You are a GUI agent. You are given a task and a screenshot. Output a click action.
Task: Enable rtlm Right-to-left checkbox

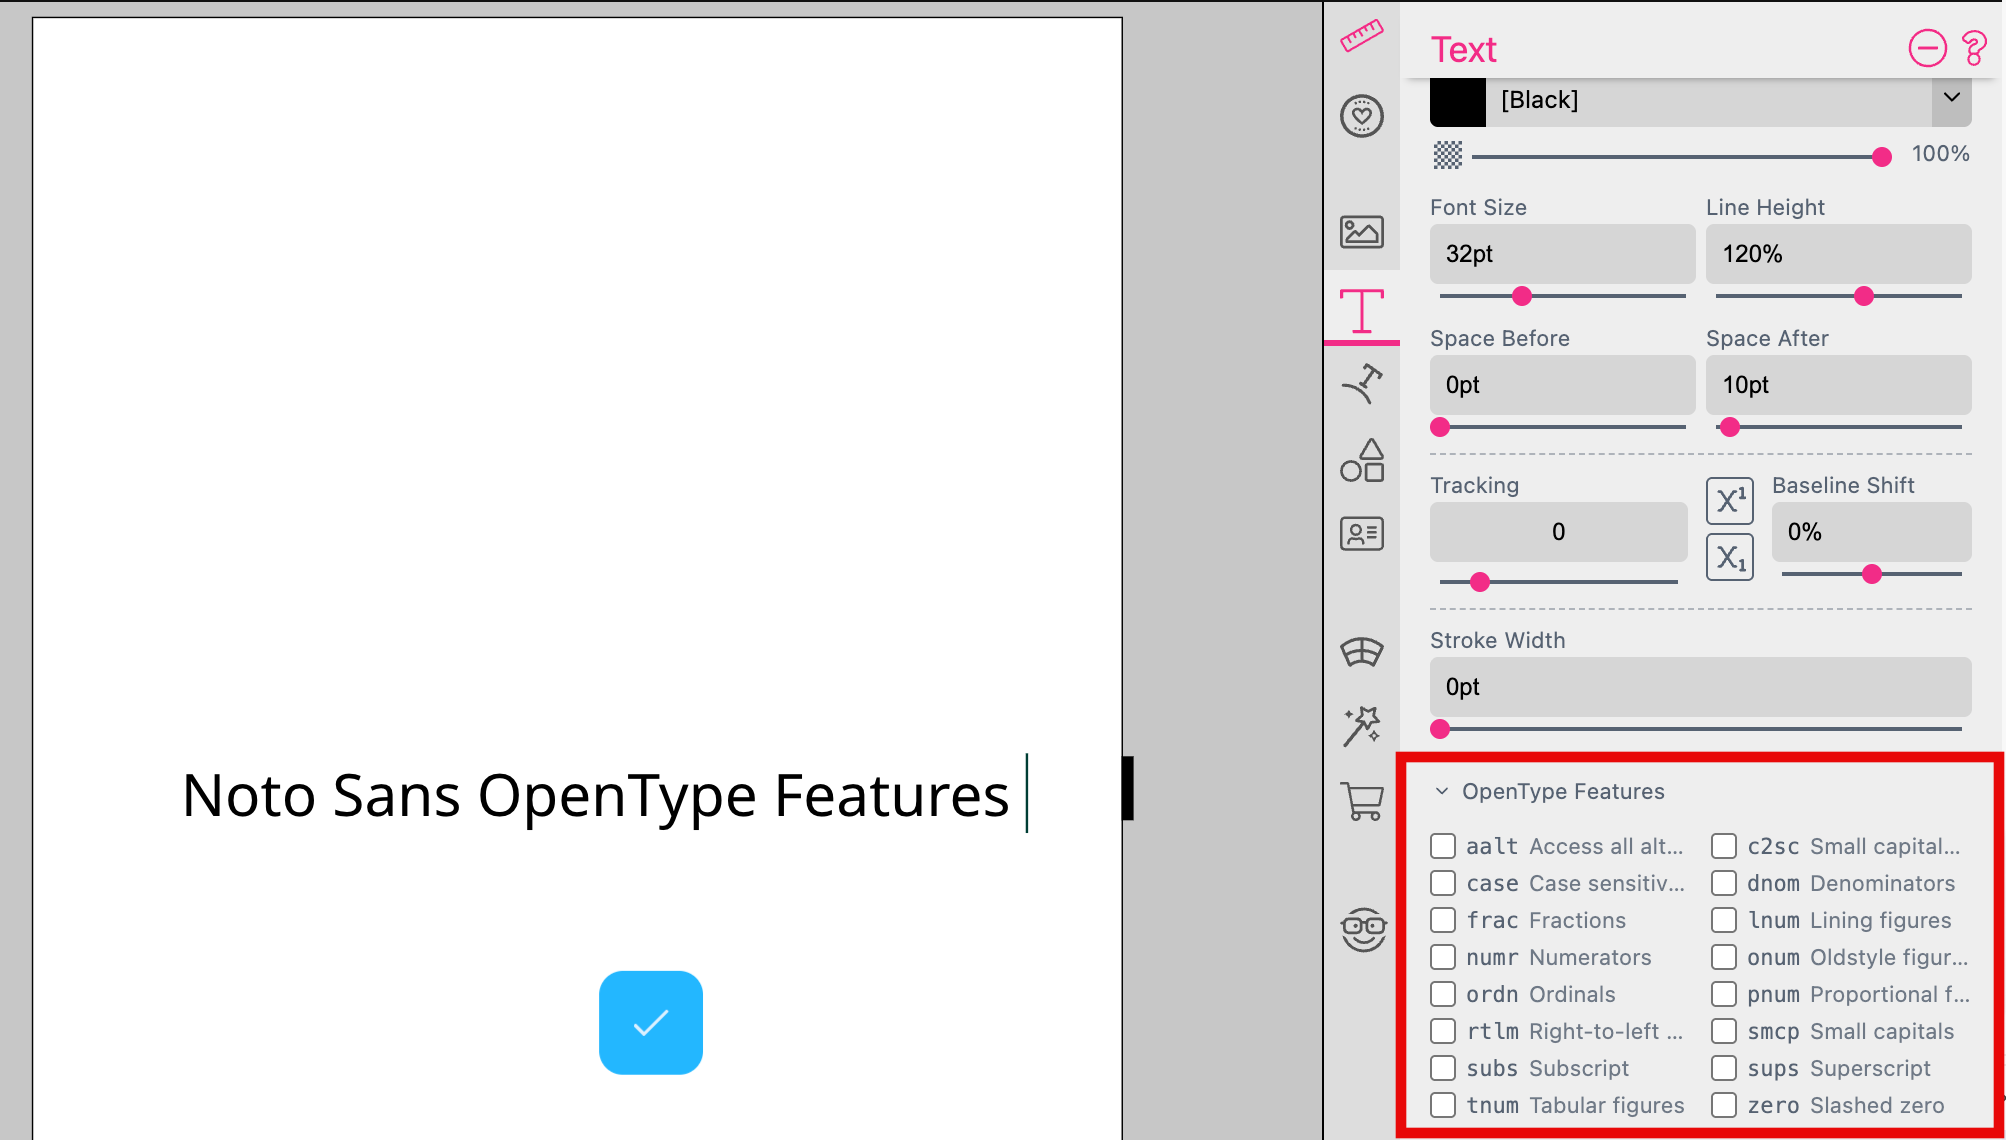pos(1443,1031)
